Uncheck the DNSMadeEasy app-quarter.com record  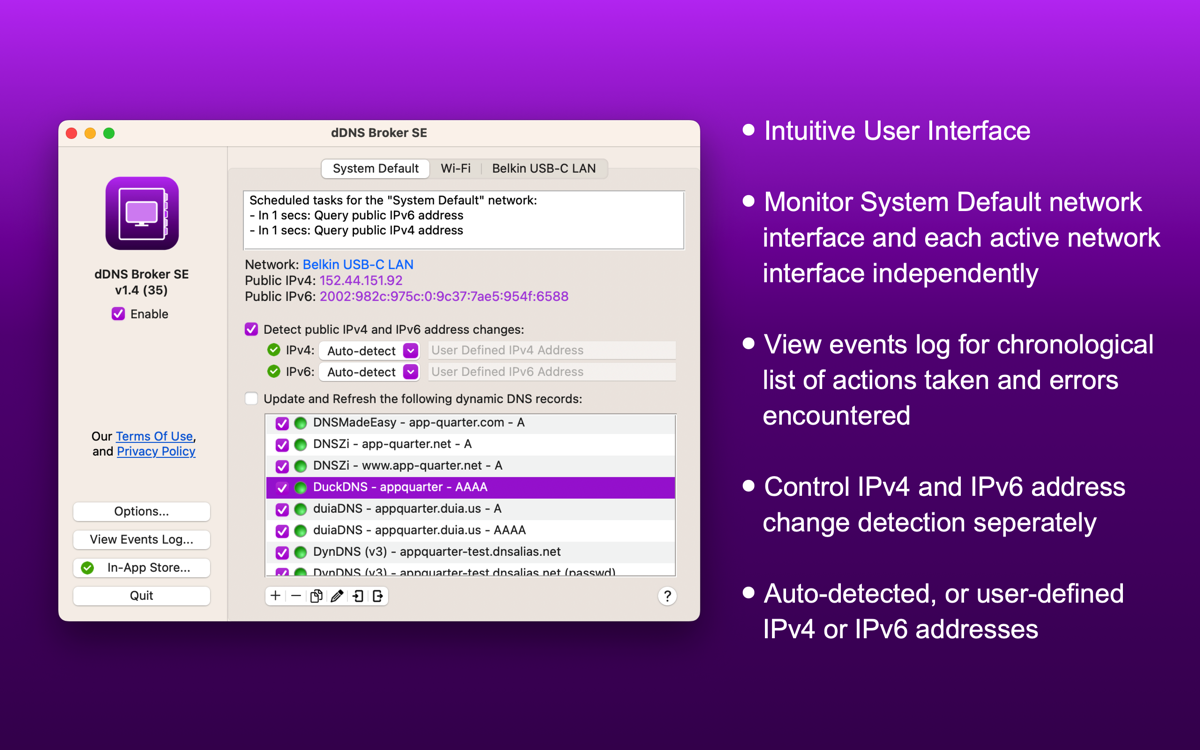coord(282,423)
